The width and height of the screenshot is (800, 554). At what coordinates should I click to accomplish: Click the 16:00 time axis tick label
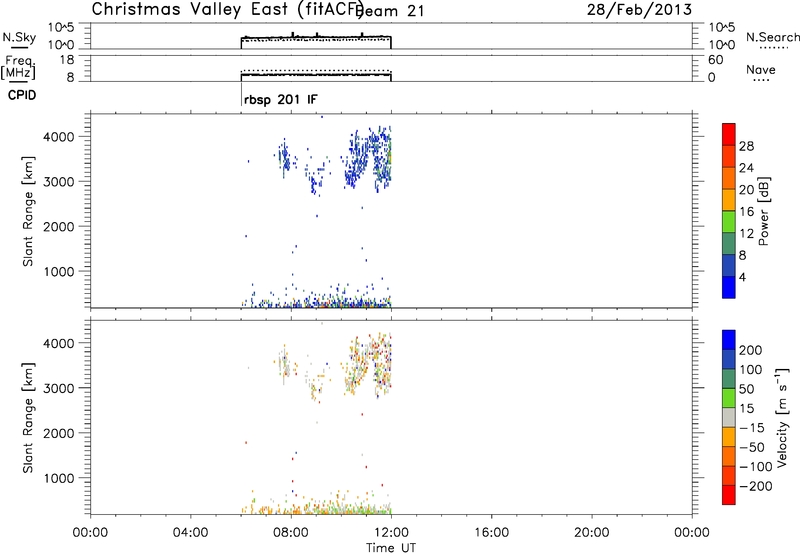click(491, 533)
